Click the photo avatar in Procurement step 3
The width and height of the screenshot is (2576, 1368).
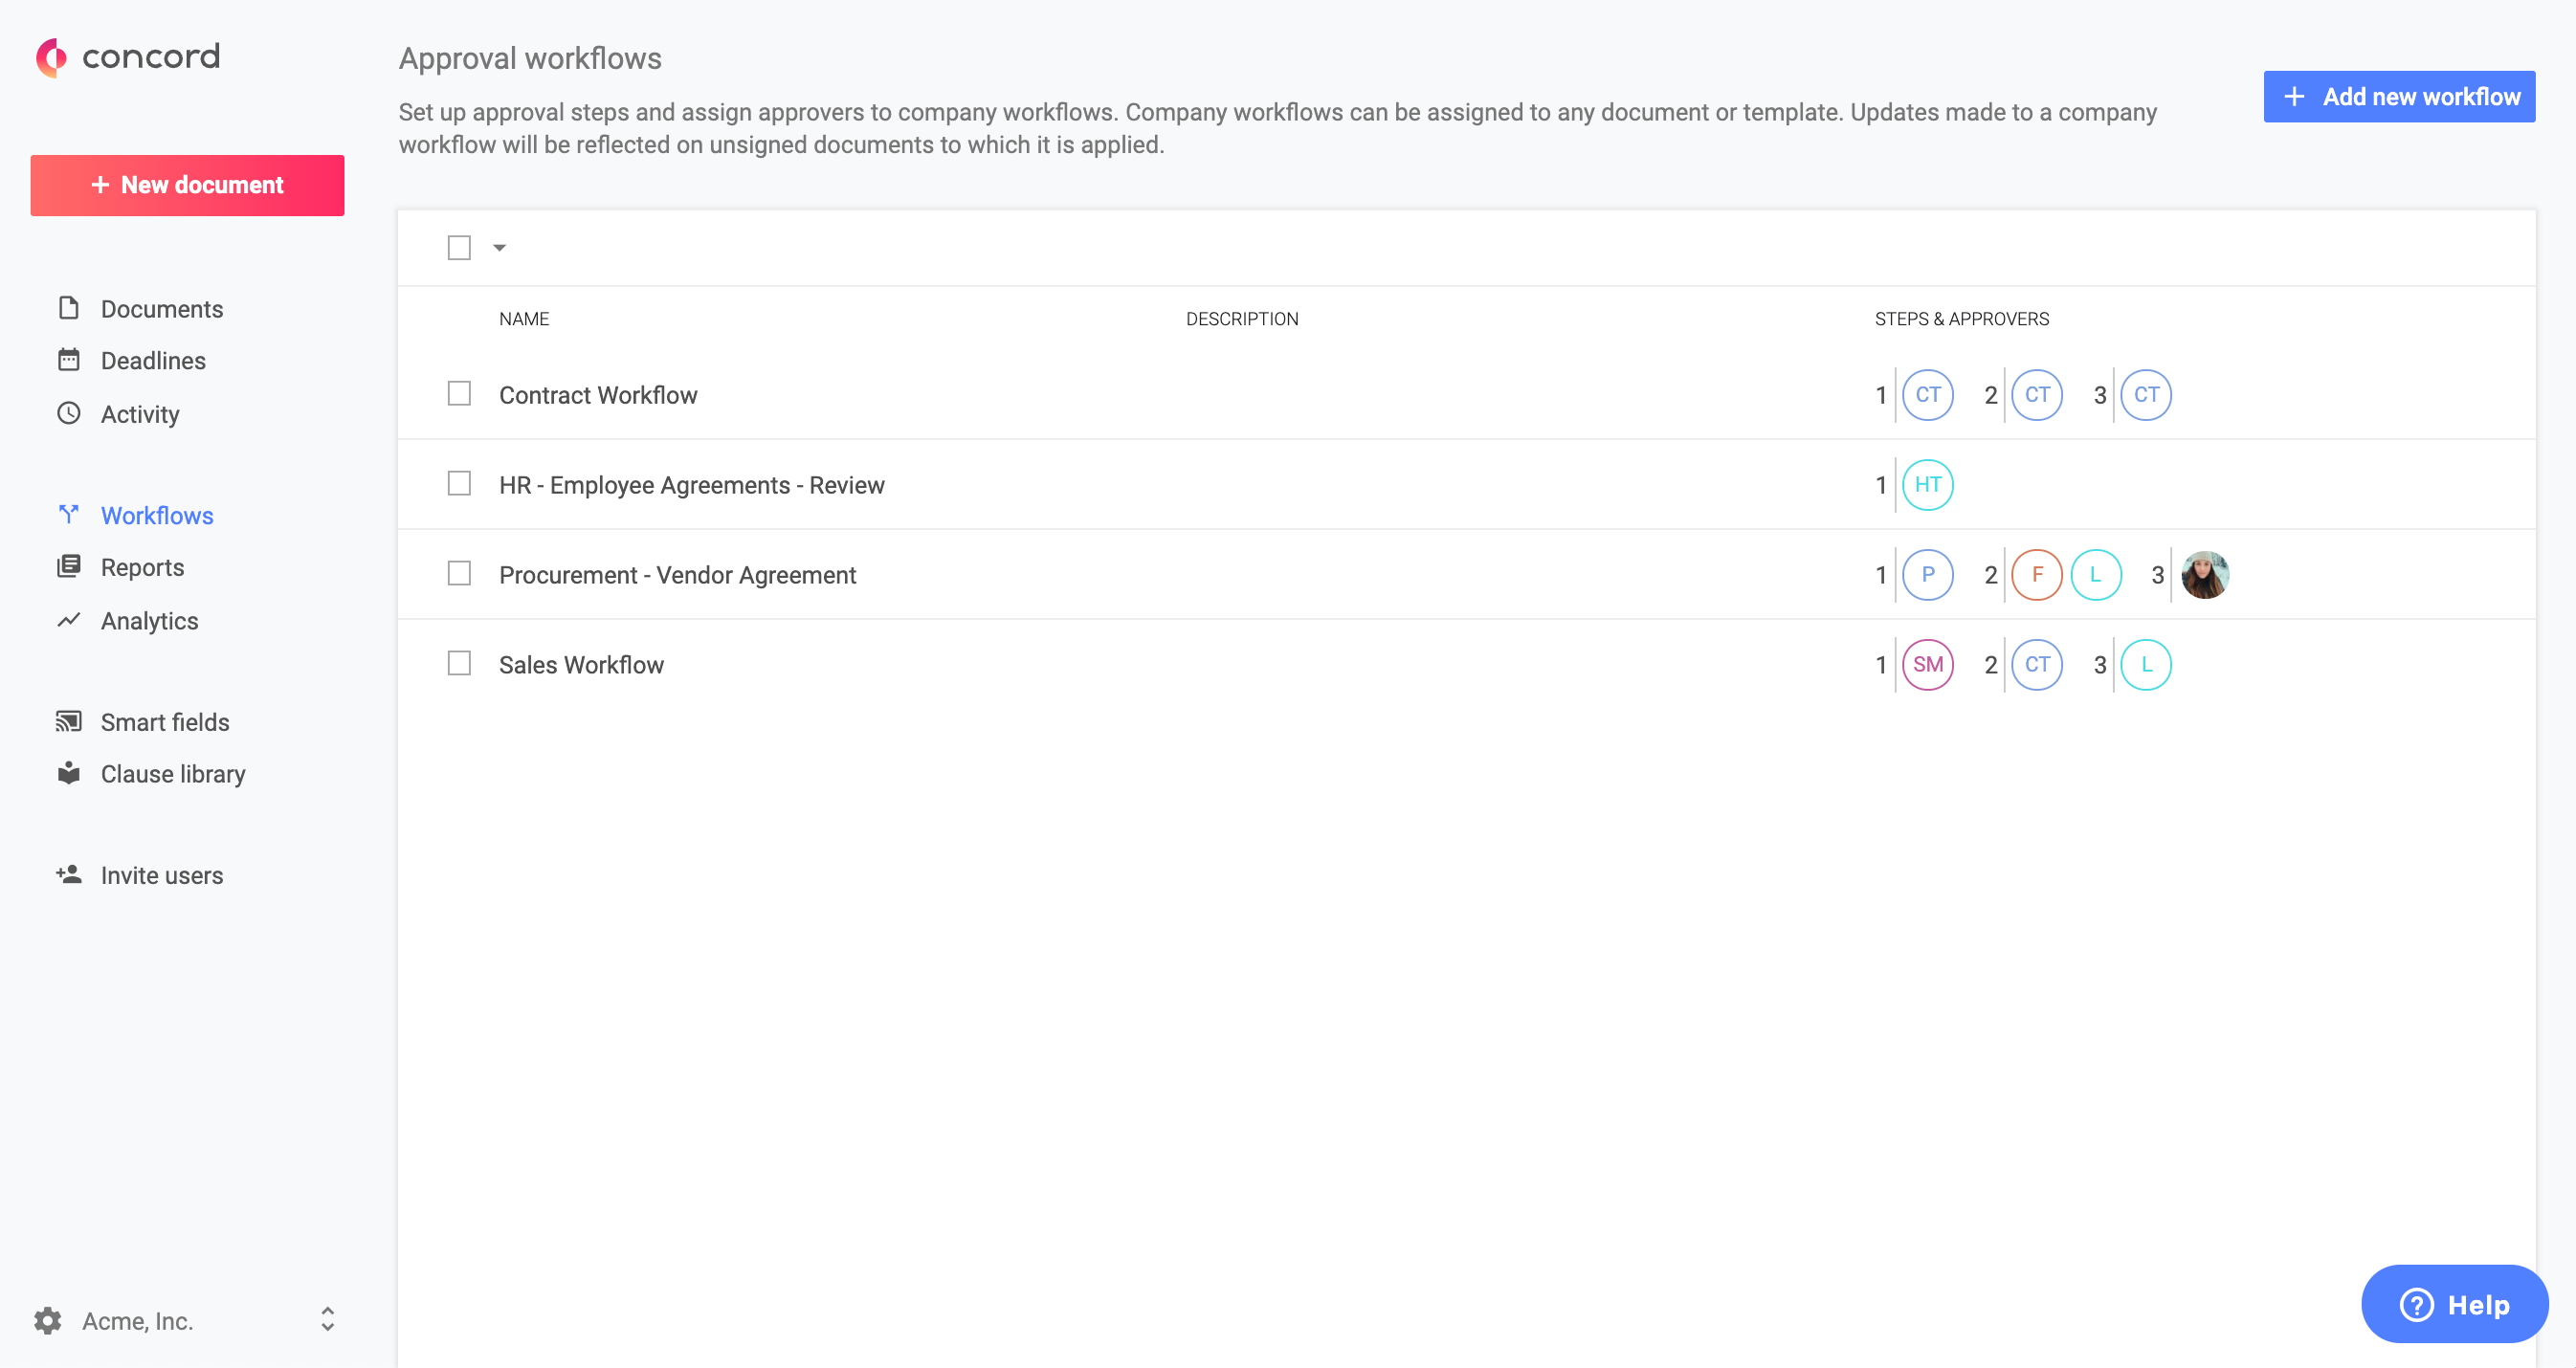[x=2204, y=575]
